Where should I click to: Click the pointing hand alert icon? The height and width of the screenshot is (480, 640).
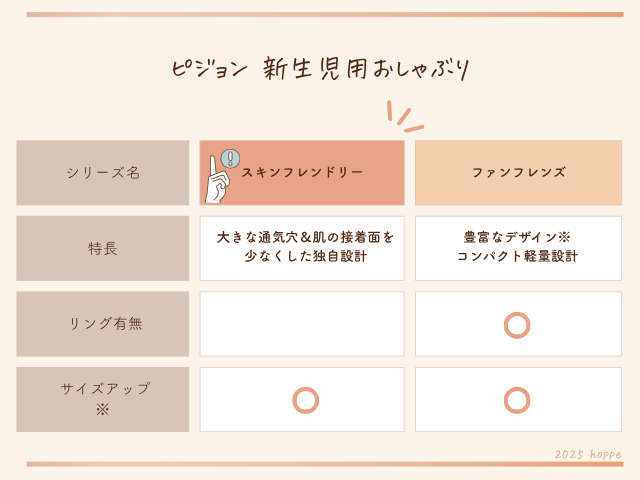[221, 175]
